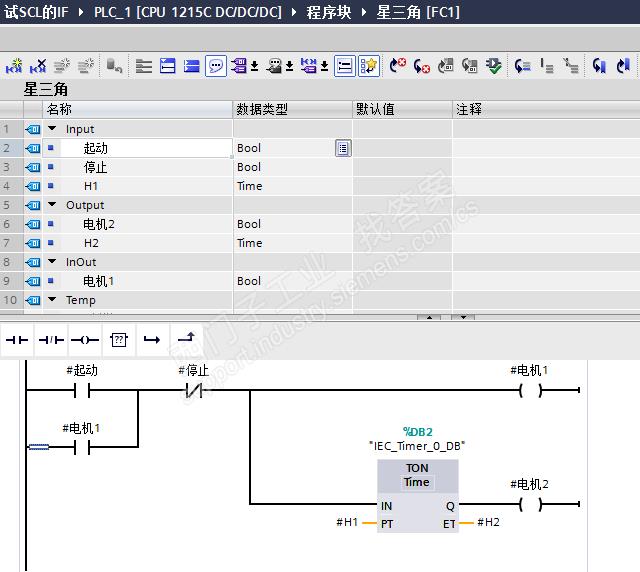Click row 1 interface icon for Input

33,129
